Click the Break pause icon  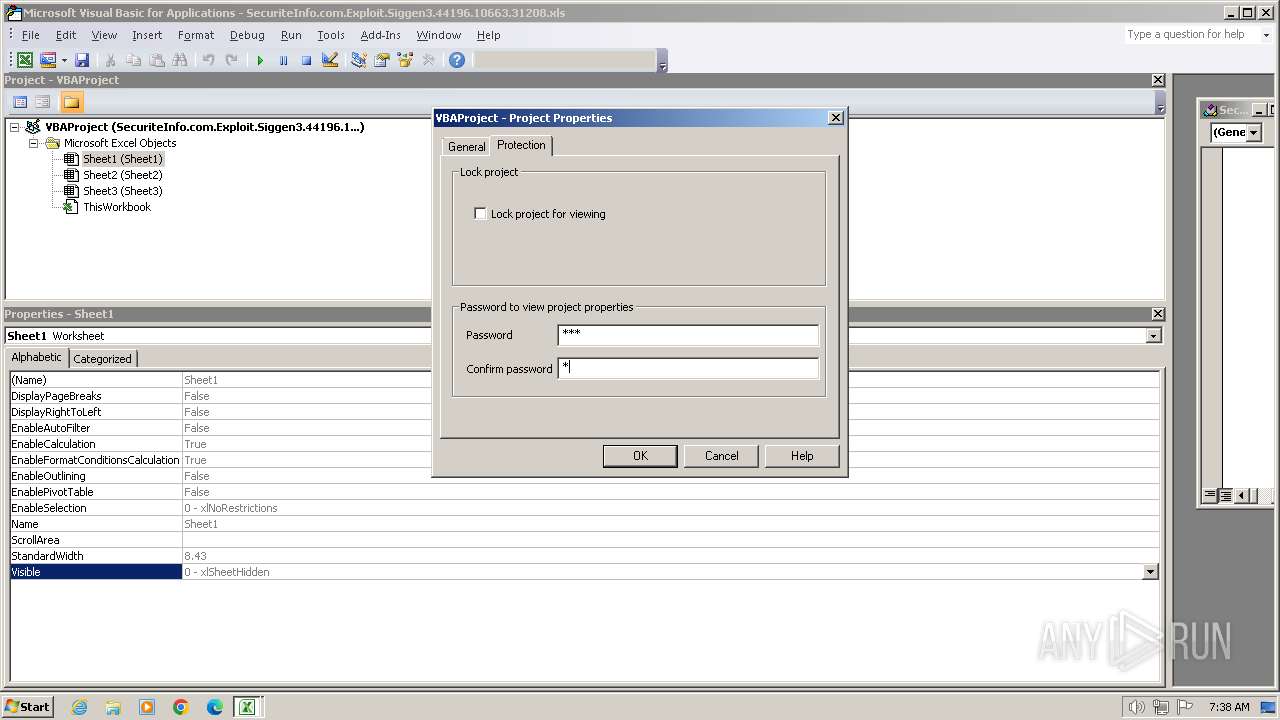283,60
